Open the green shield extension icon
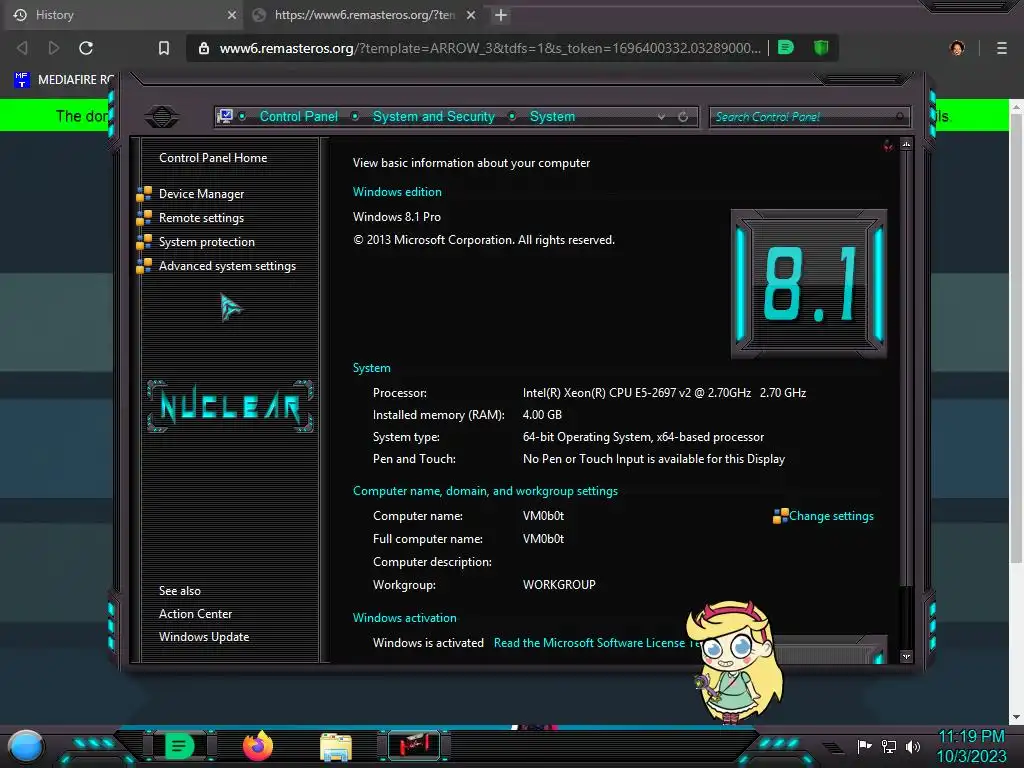Screen dimensions: 1024x768 [821, 47]
